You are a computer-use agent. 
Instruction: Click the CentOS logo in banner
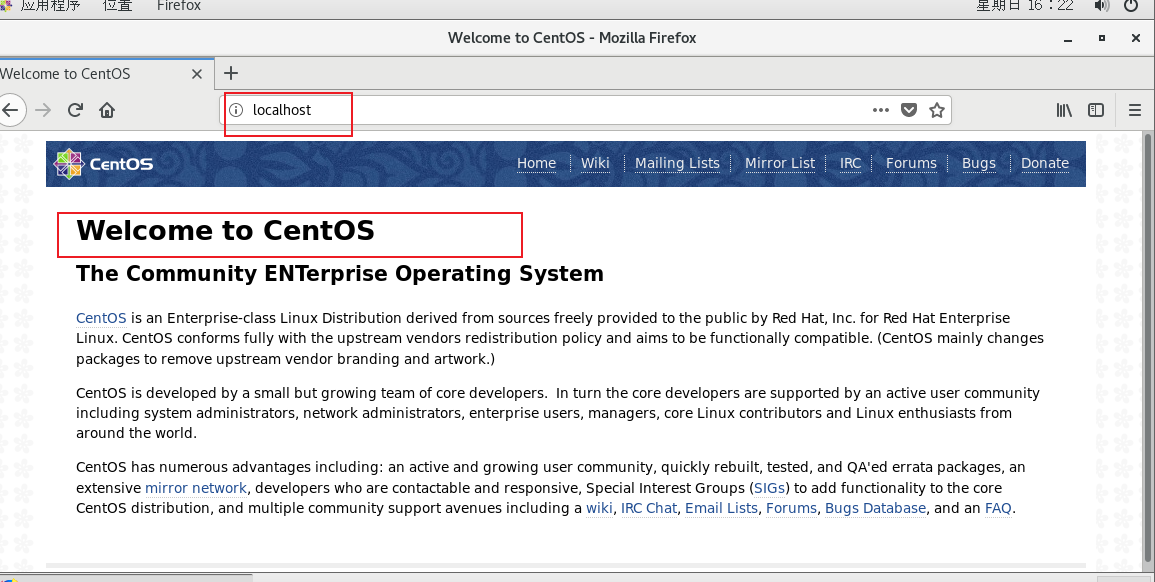tap(103, 164)
